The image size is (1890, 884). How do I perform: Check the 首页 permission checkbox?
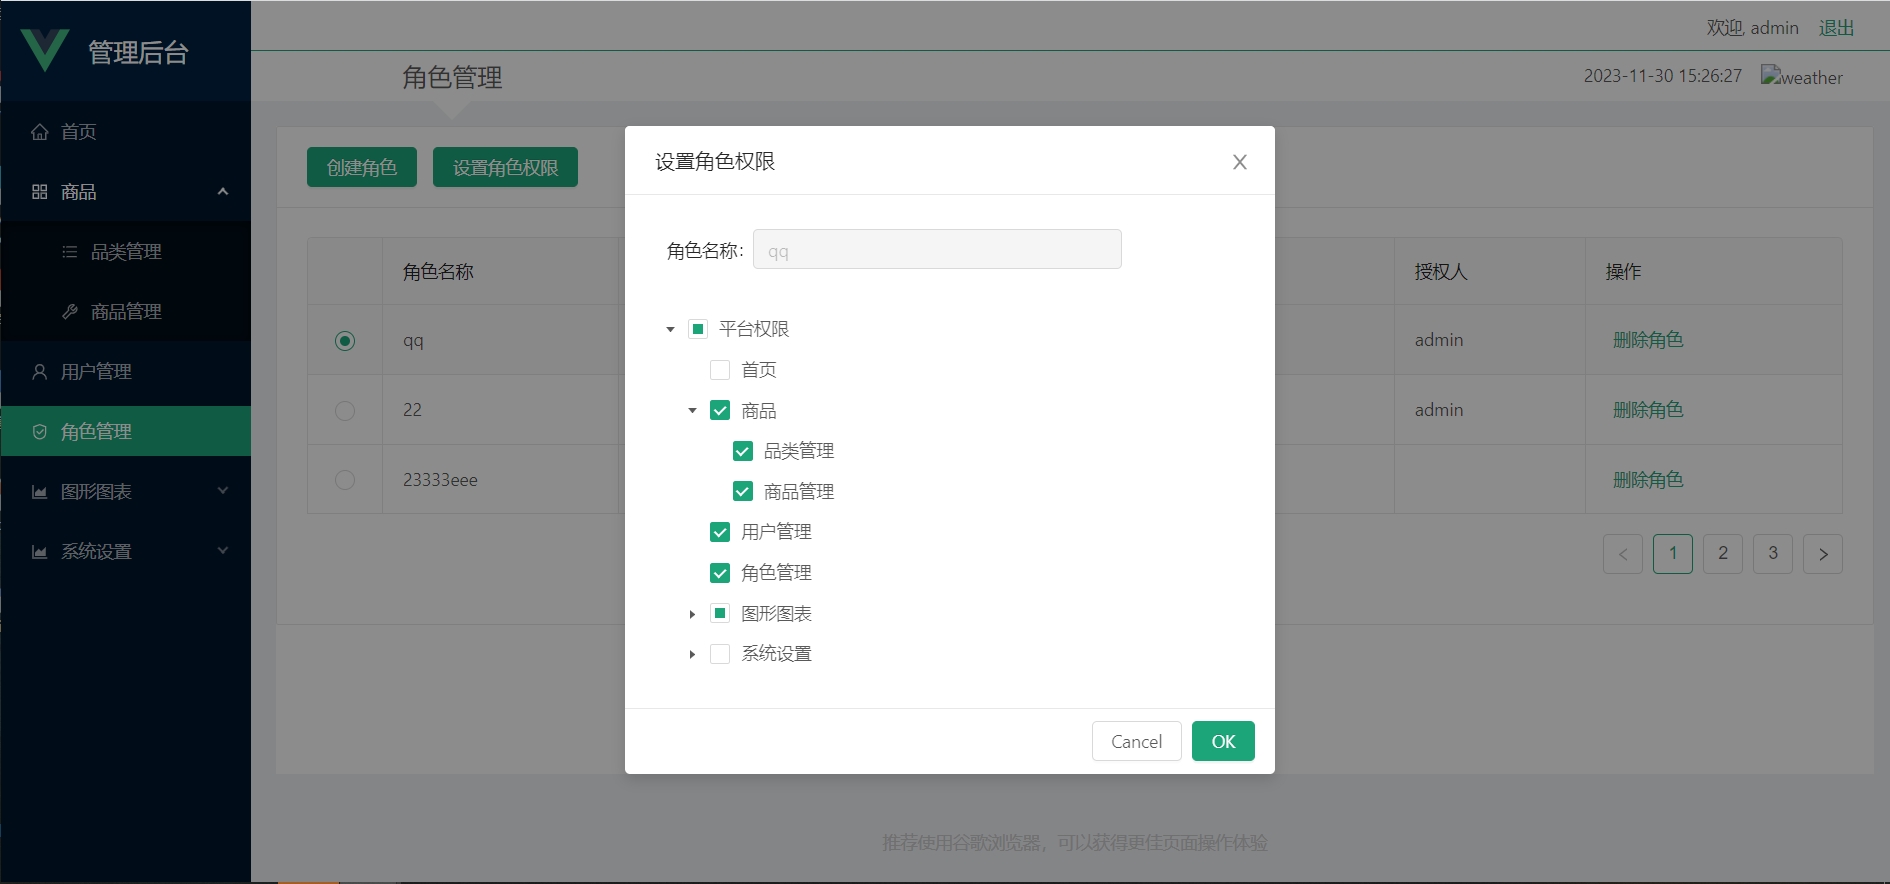[720, 370]
